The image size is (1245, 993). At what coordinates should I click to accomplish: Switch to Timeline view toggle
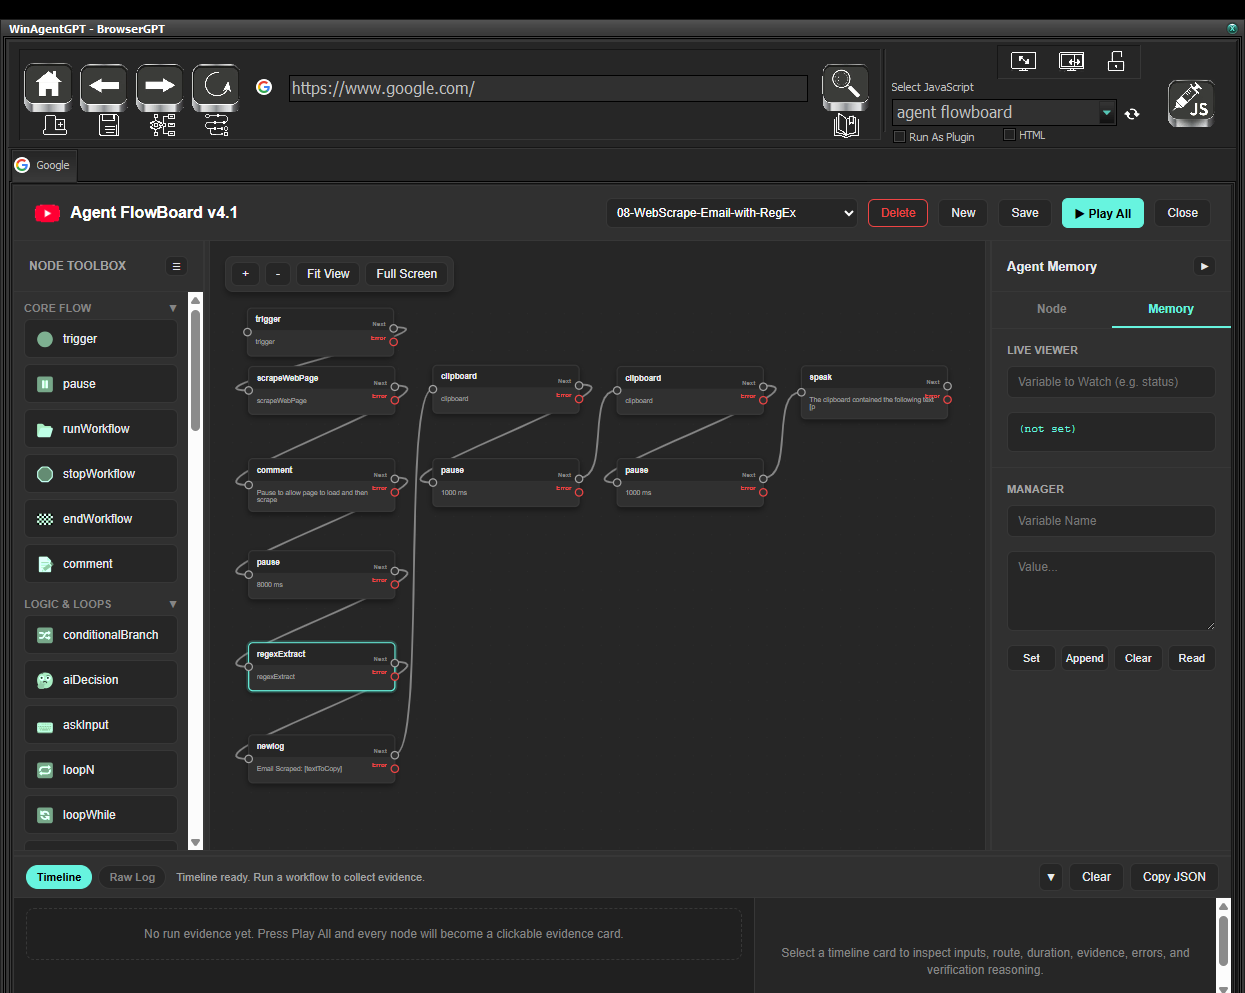pyautogui.click(x=59, y=877)
